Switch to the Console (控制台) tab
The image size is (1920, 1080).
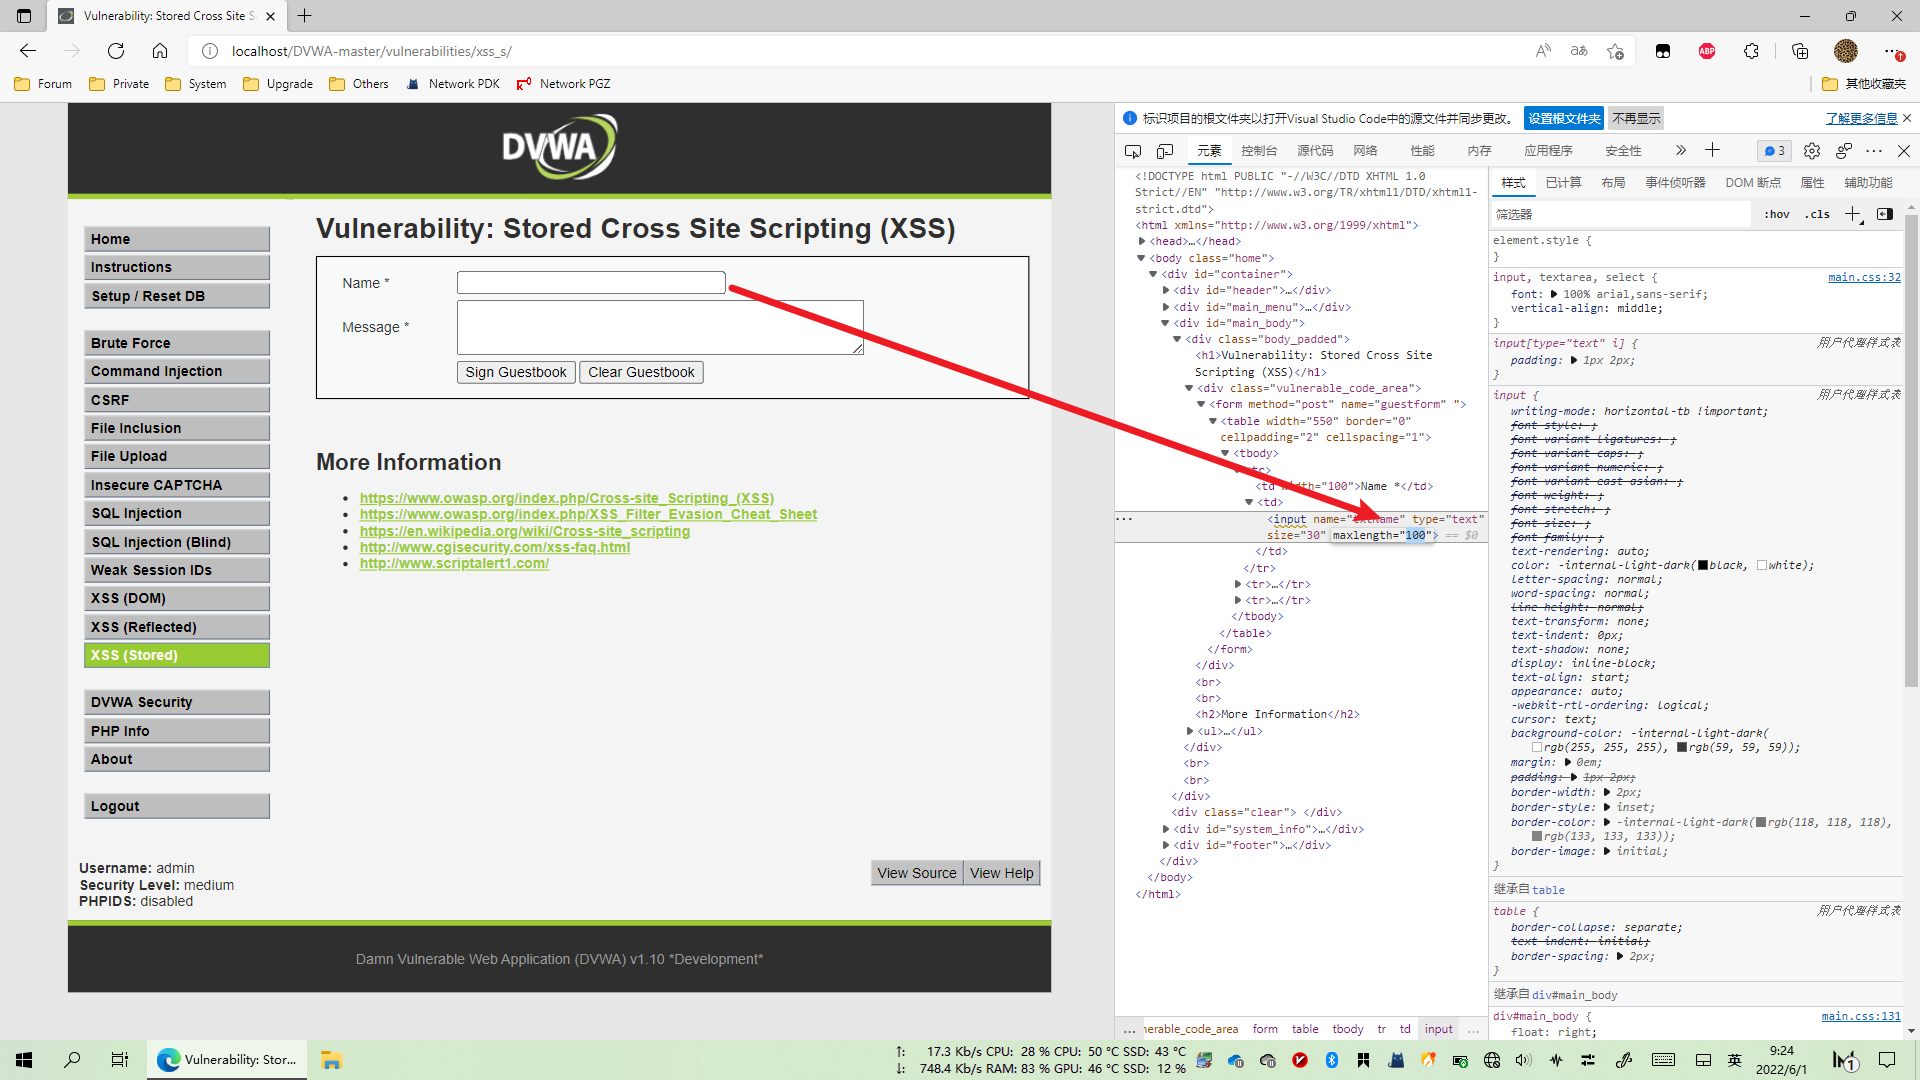click(x=1258, y=151)
